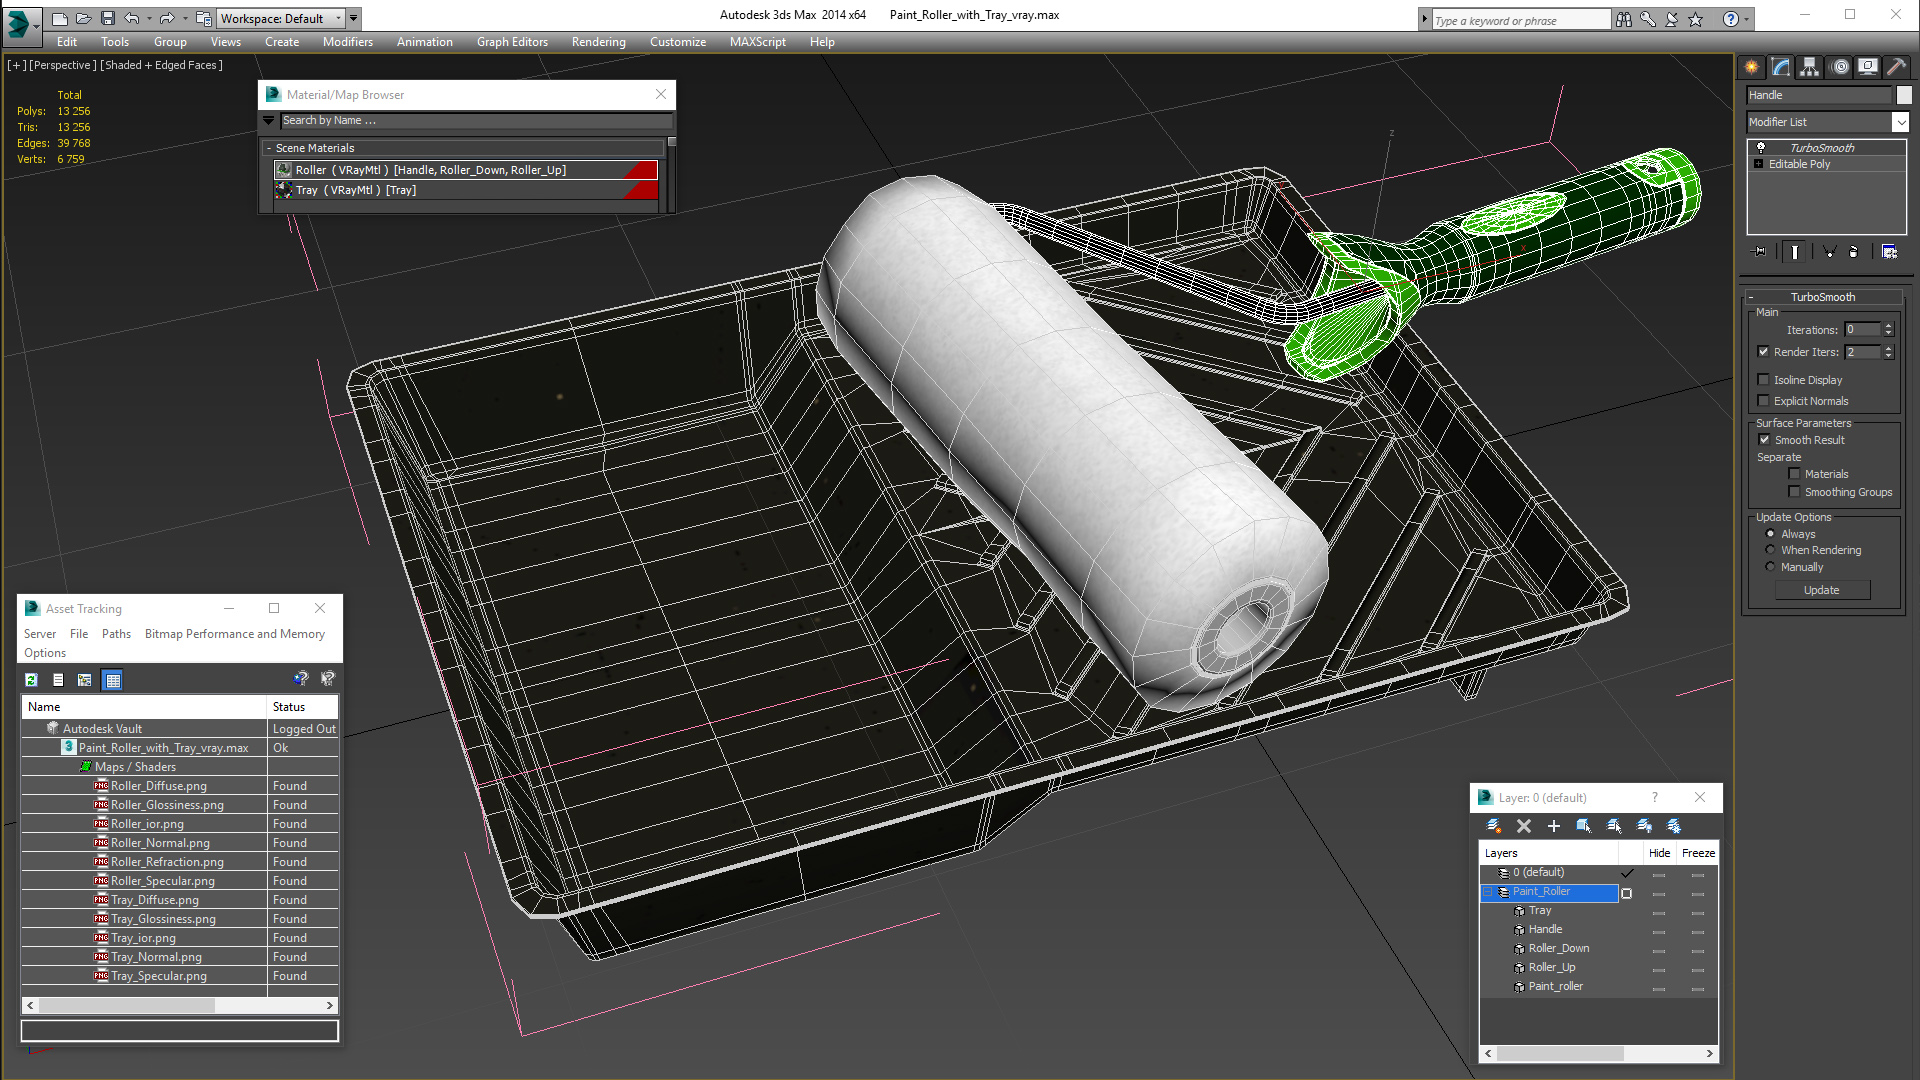Screen dimensions: 1920x1080
Task: Collapse the Paint_Roller layer tree
Action: (x=1488, y=892)
